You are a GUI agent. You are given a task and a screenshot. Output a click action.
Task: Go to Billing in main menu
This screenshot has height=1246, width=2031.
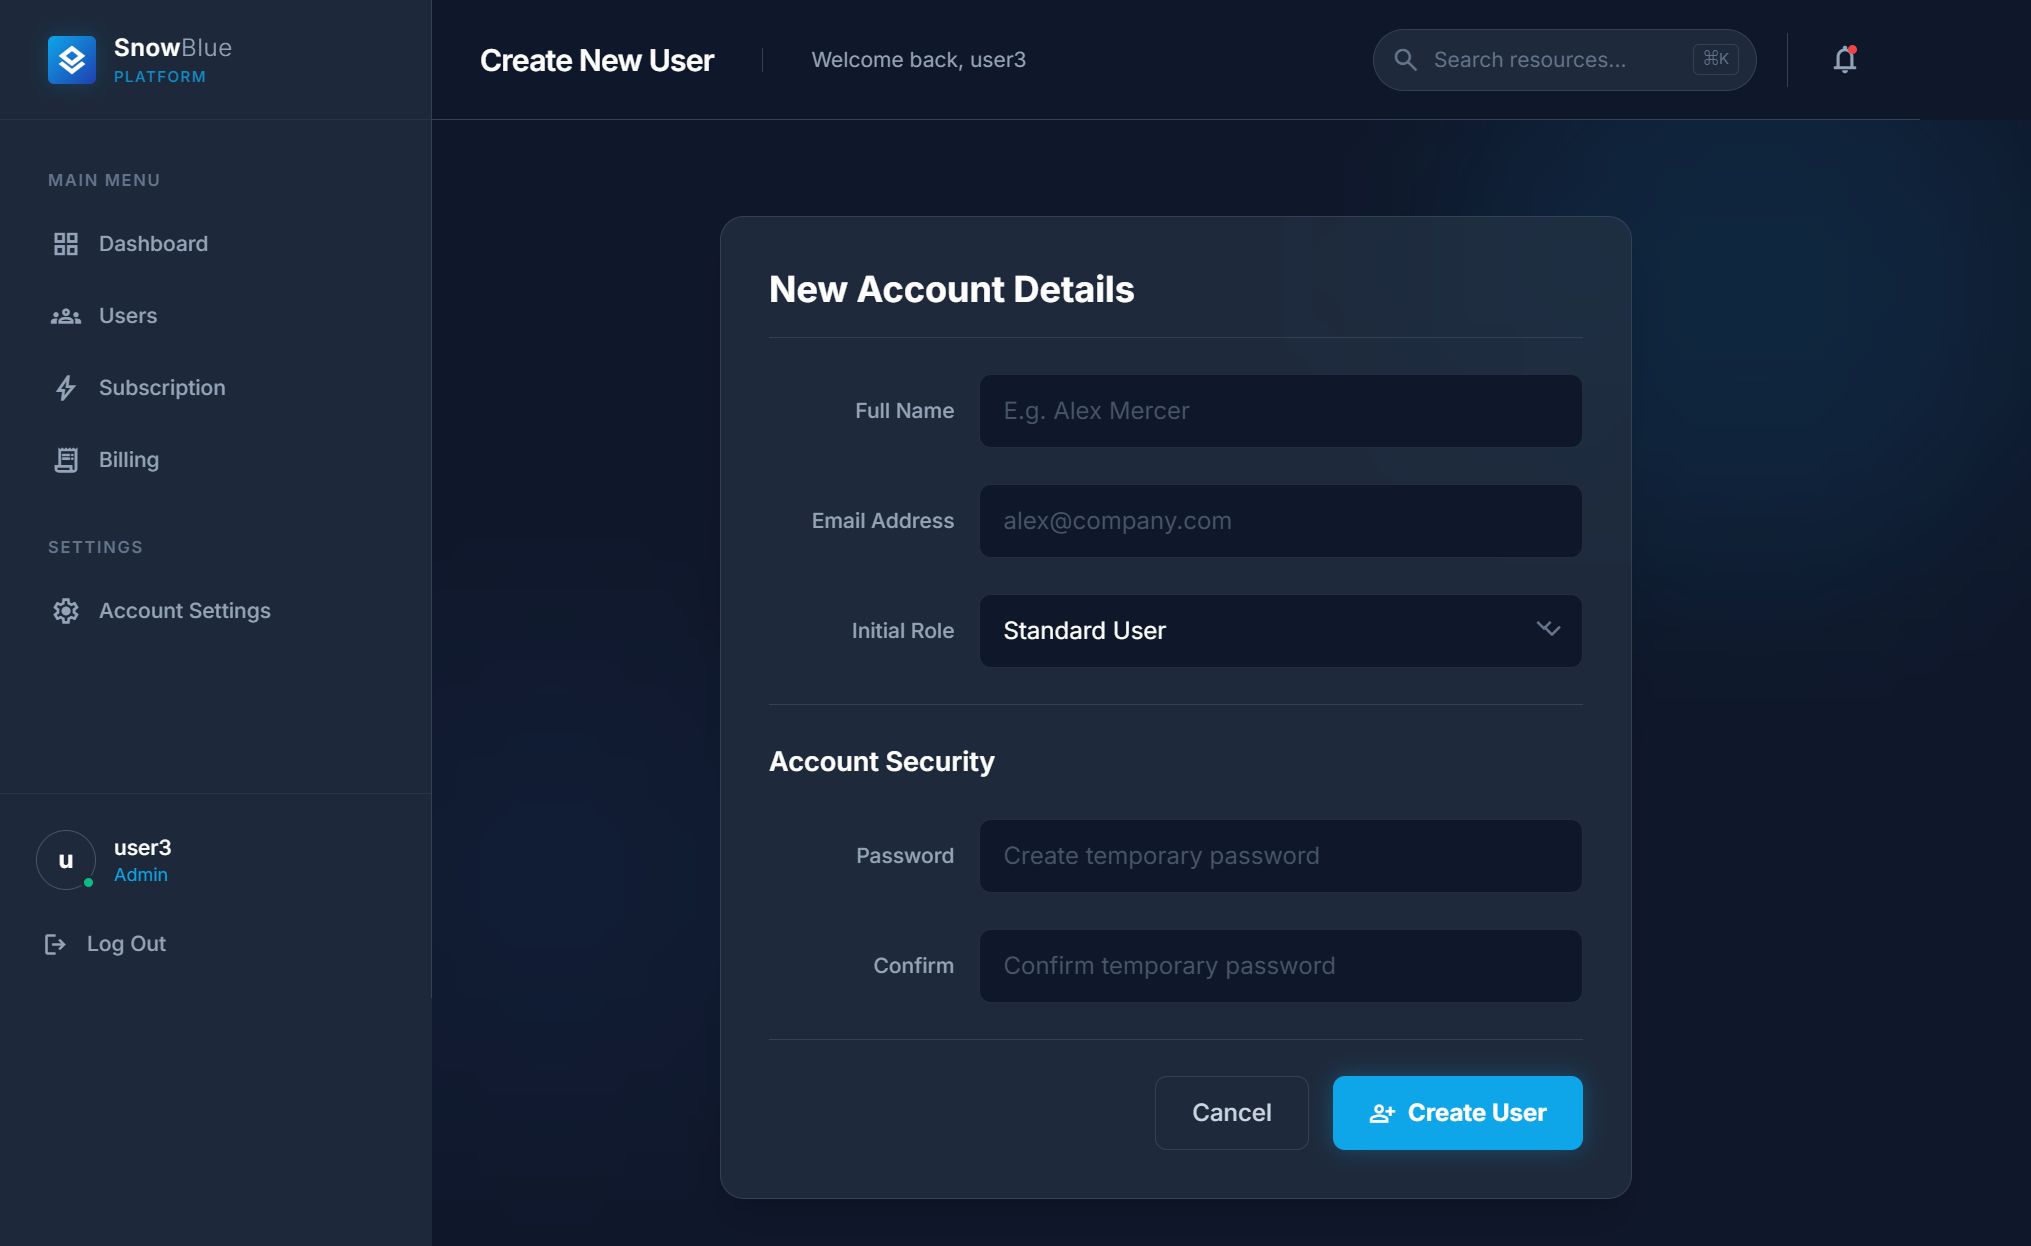(128, 460)
